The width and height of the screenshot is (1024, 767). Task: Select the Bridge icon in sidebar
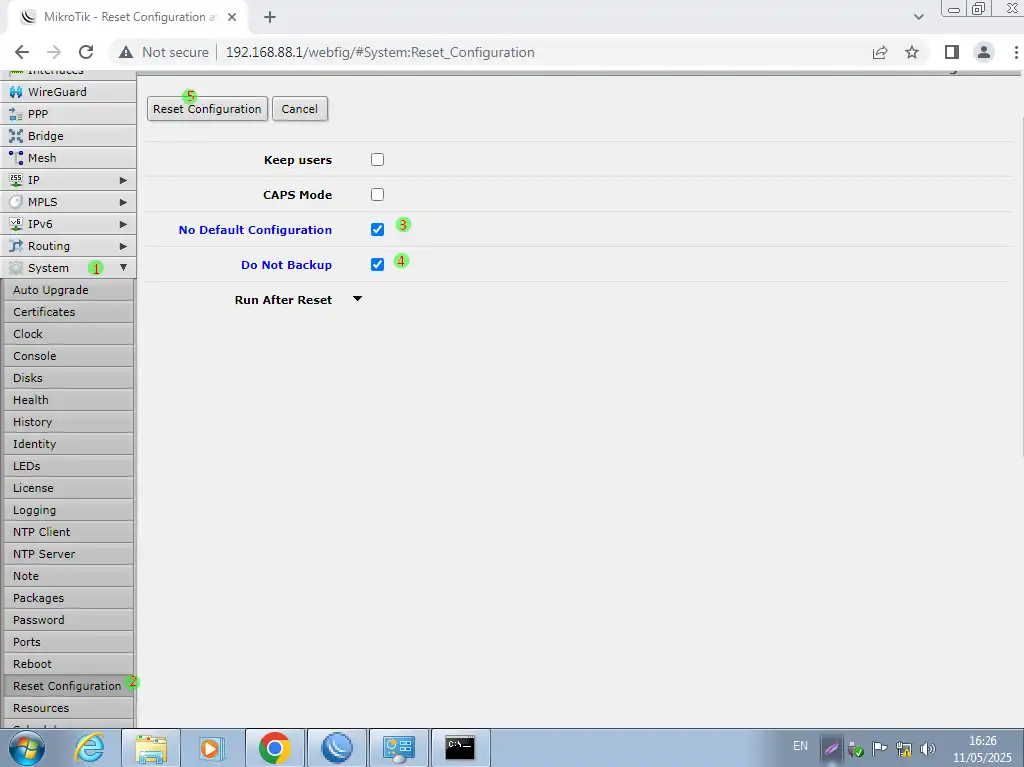[x=16, y=136]
